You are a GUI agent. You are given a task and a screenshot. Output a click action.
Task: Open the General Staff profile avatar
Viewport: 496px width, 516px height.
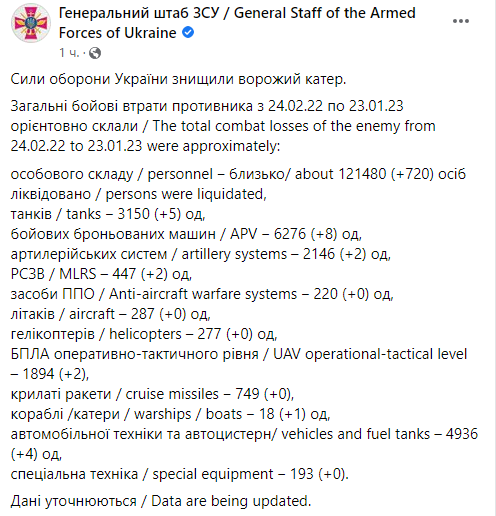(x=31, y=23)
